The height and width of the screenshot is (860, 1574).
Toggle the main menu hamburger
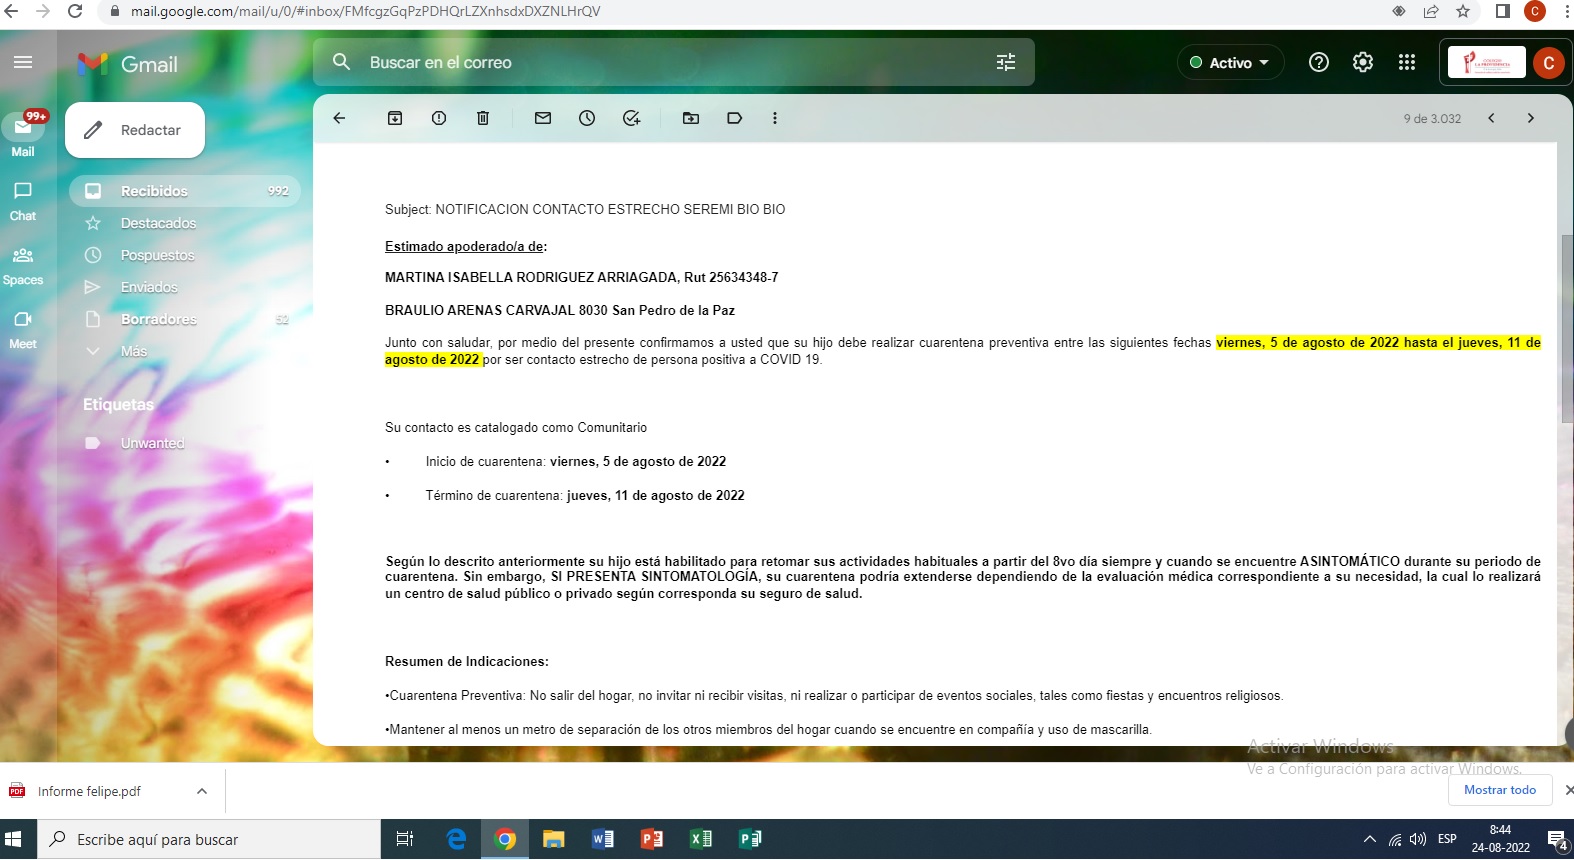coord(23,62)
